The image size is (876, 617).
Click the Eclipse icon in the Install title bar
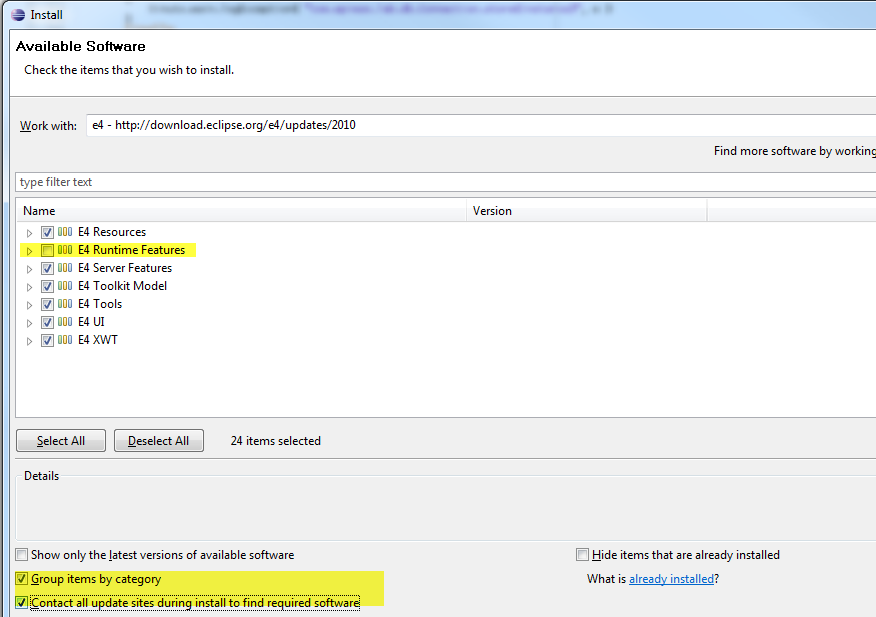(18, 15)
